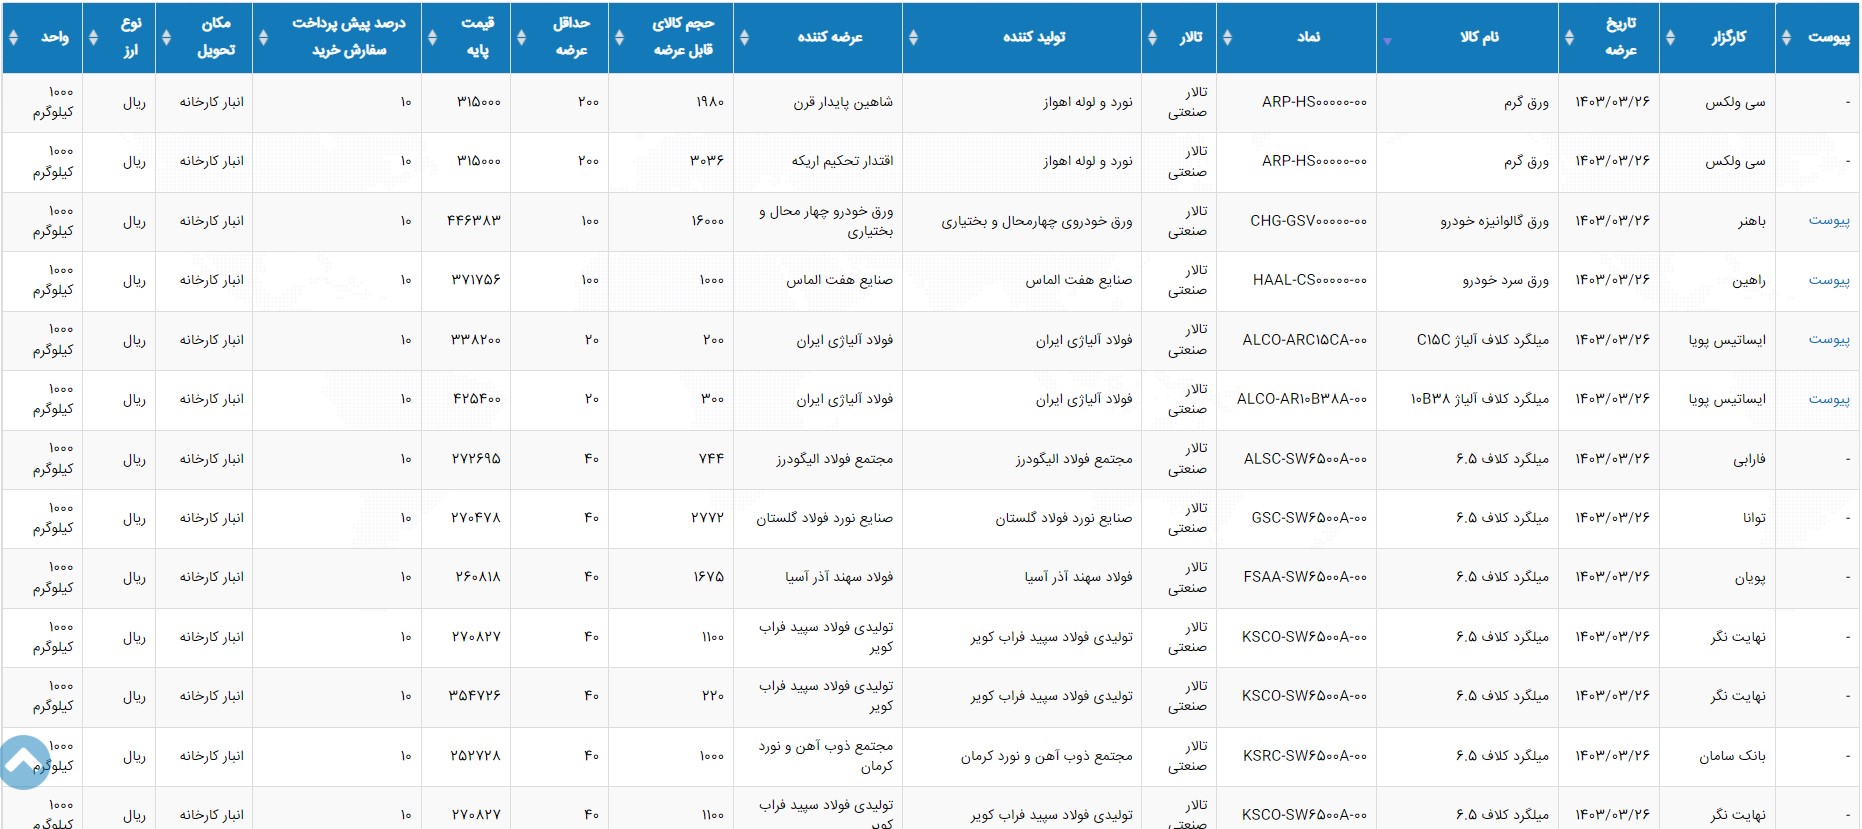Open پیوست link for ALCO-ARC15CA-00 row
Viewport: 1862px width, 829px height.
[1828, 340]
